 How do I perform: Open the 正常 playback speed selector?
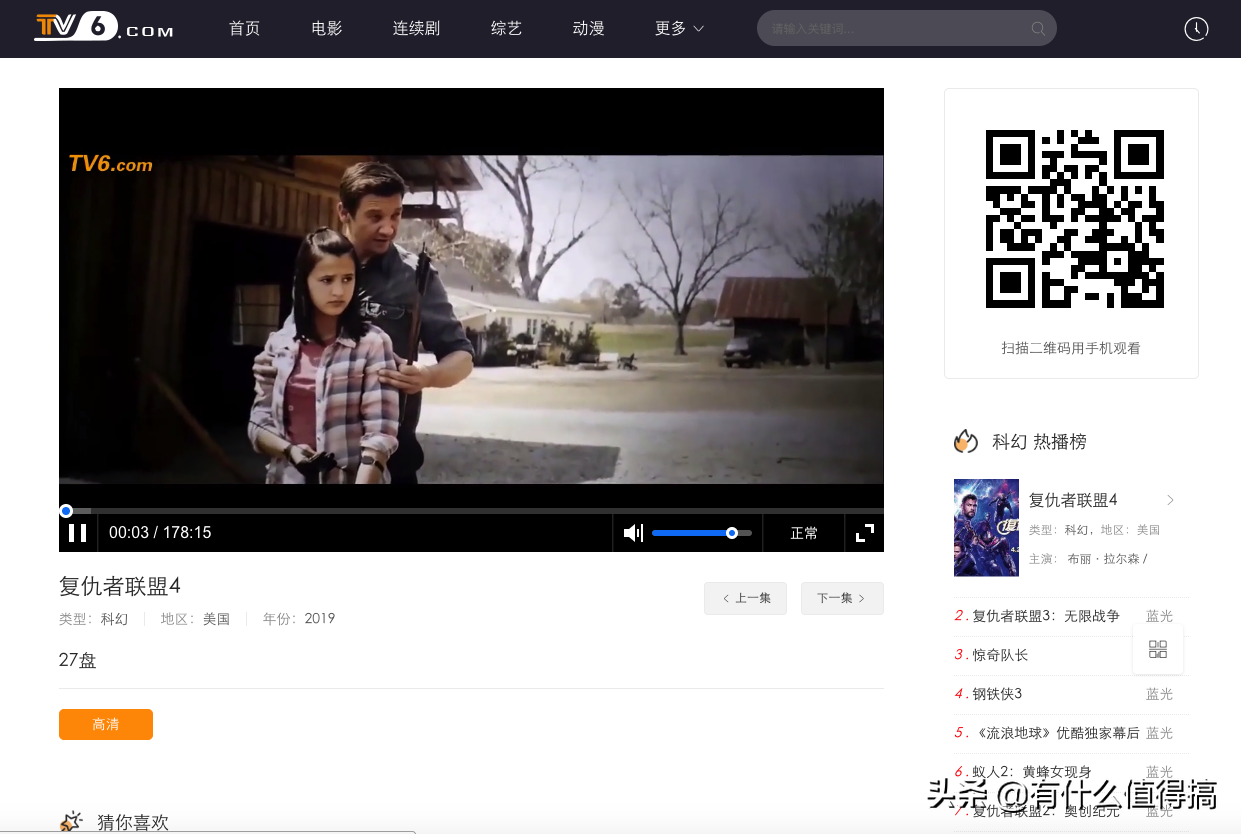pos(804,533)
